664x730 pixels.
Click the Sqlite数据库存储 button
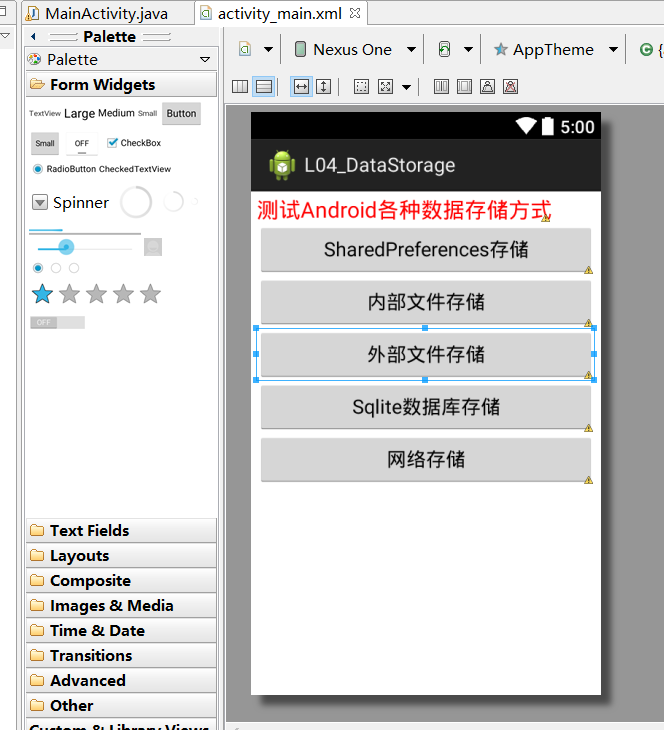426,407
